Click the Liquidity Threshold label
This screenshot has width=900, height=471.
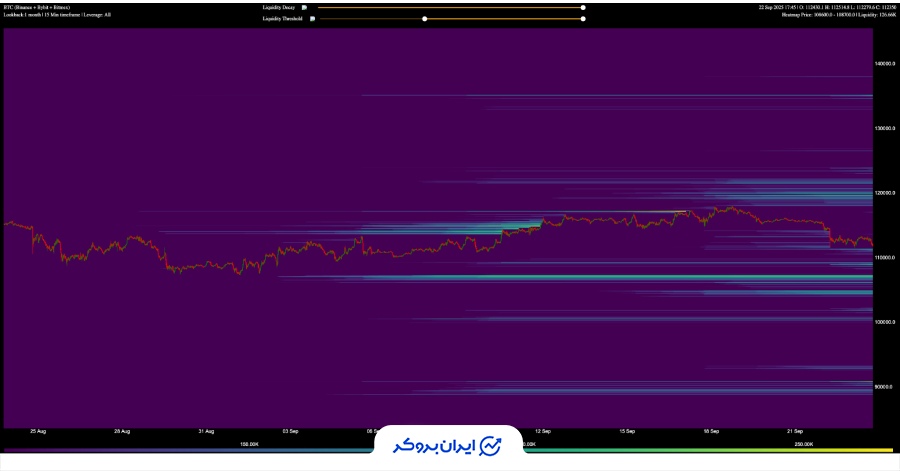pos(281,18)
